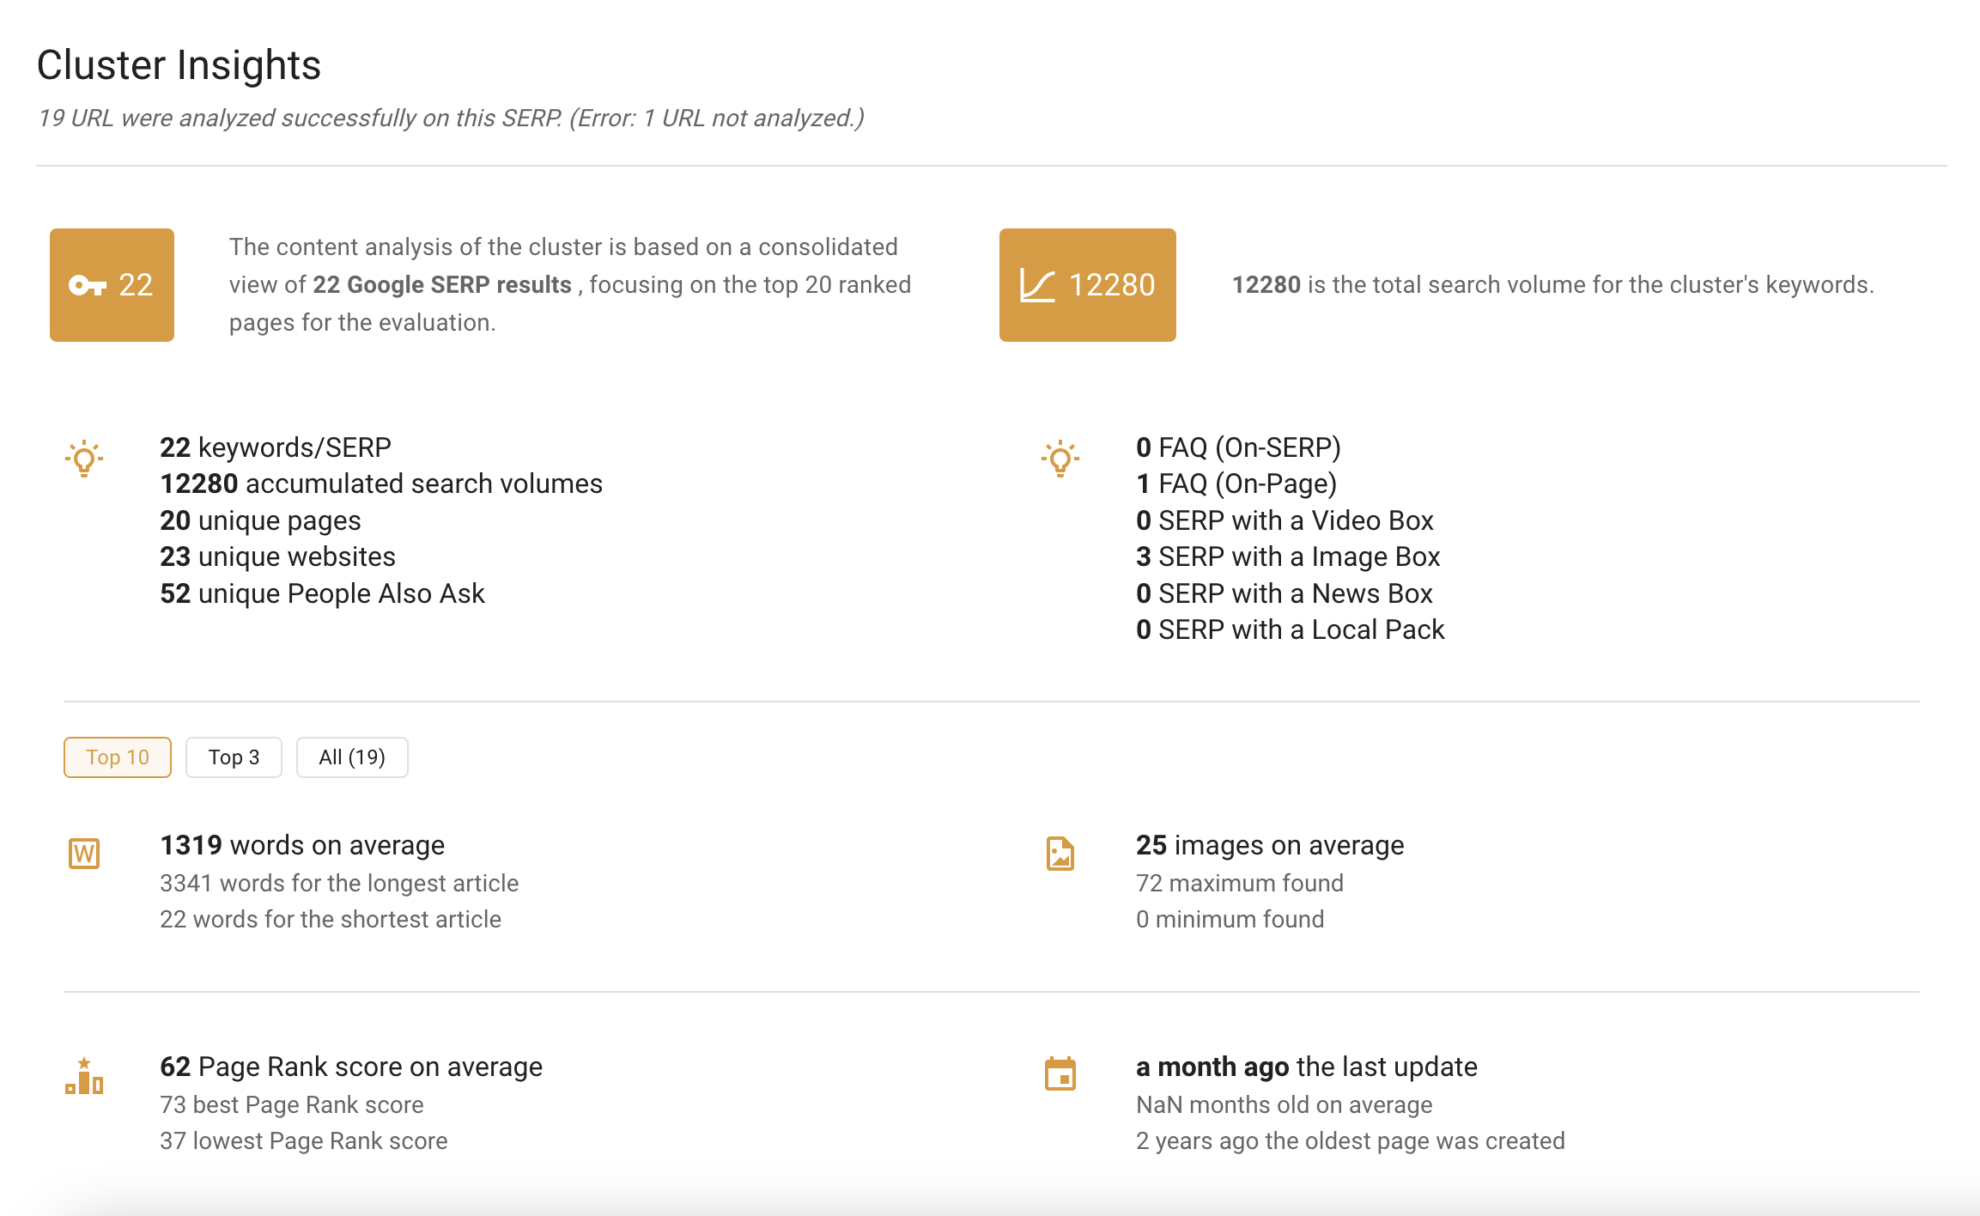Click the 1319 words on average stat

302,846
